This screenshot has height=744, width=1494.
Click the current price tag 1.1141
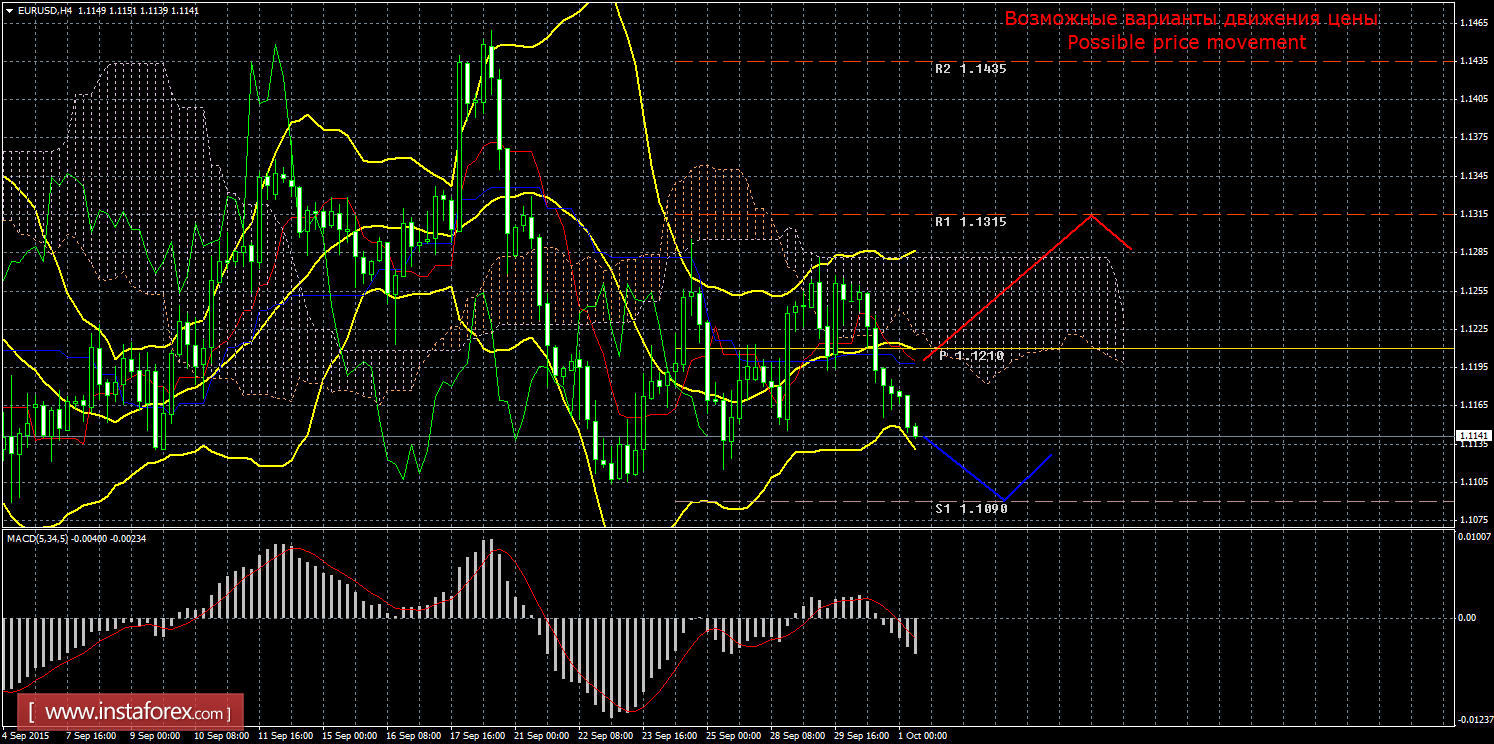1474,436
